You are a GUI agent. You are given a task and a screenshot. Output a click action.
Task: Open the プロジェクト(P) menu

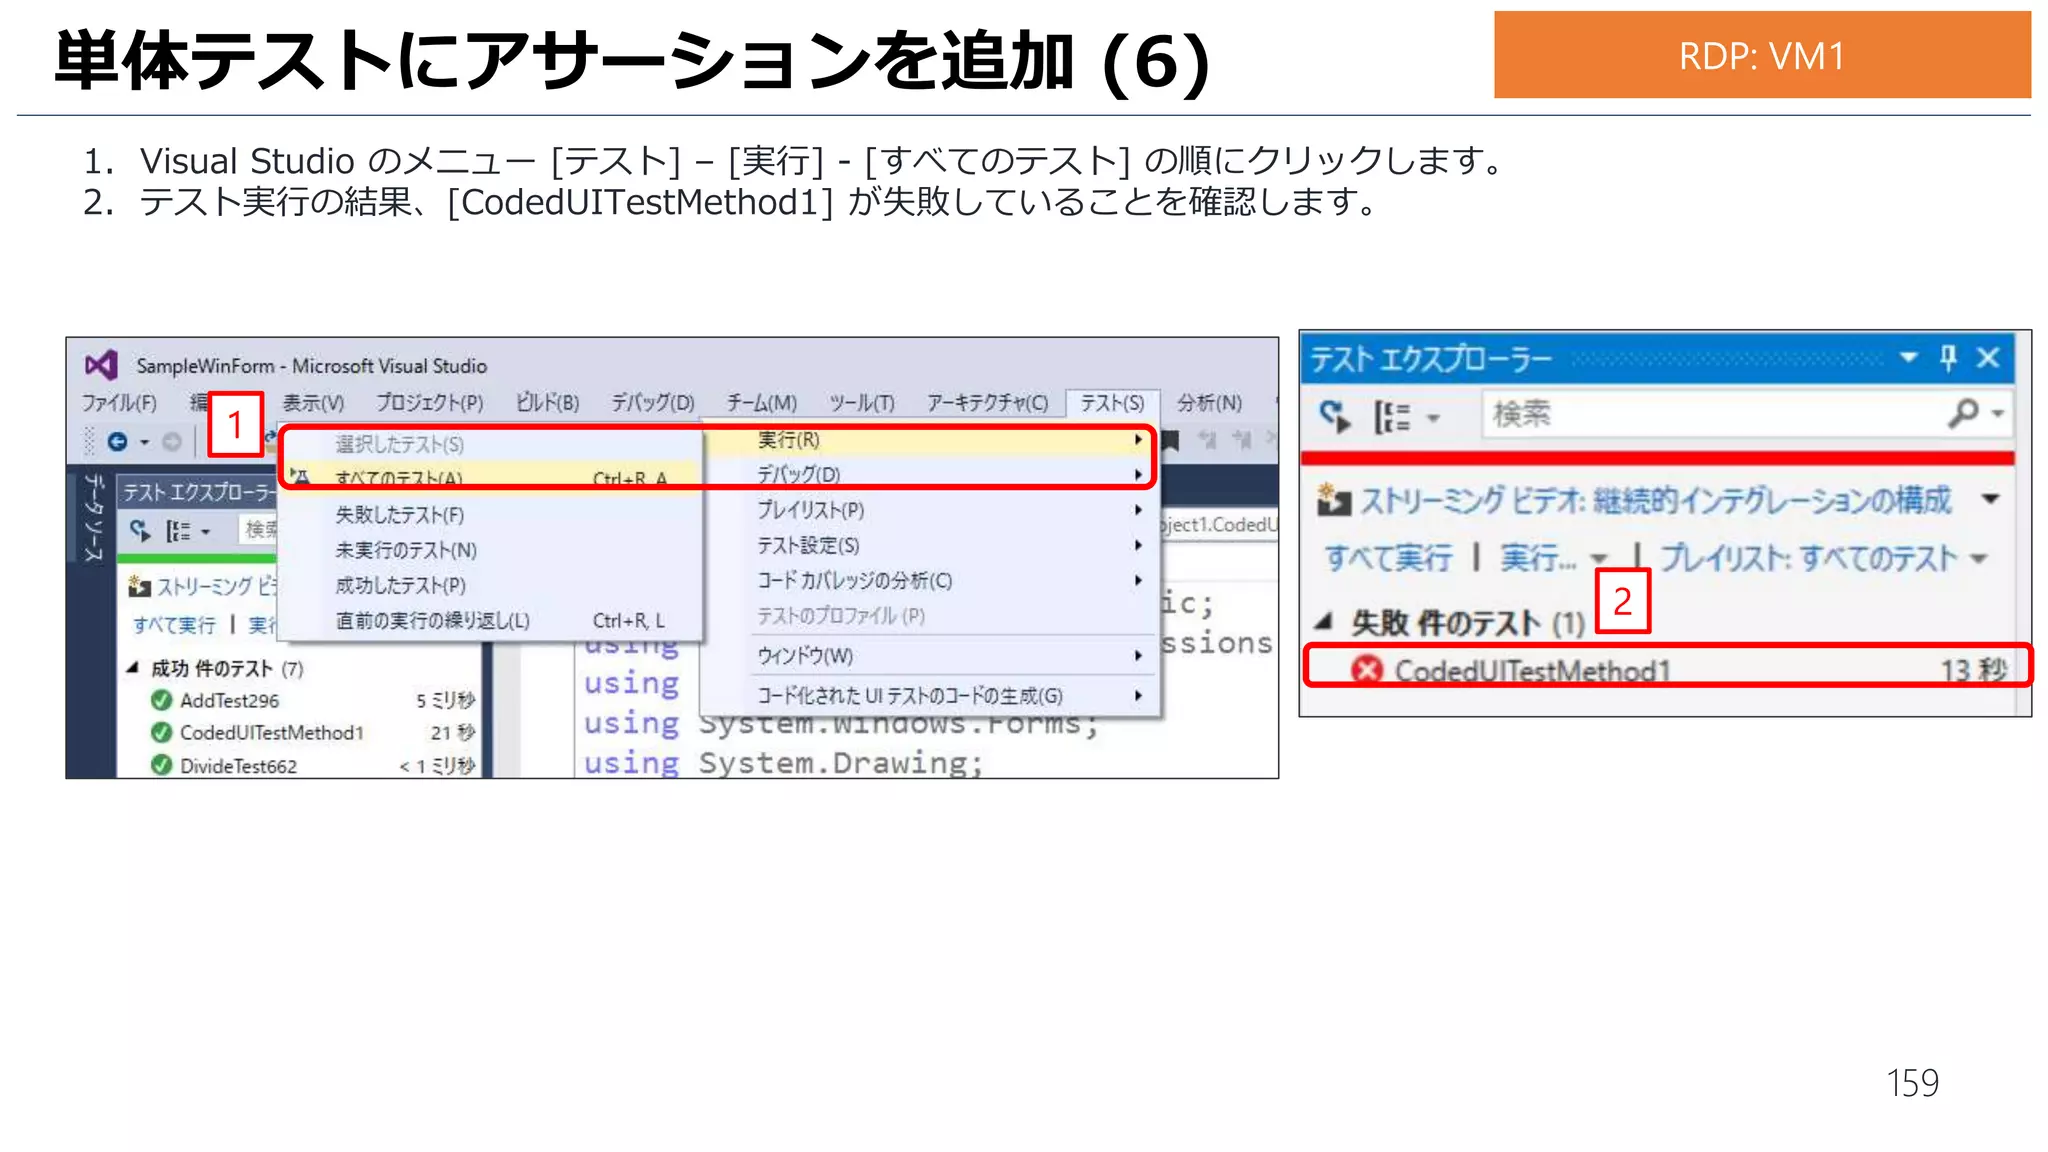430,402
